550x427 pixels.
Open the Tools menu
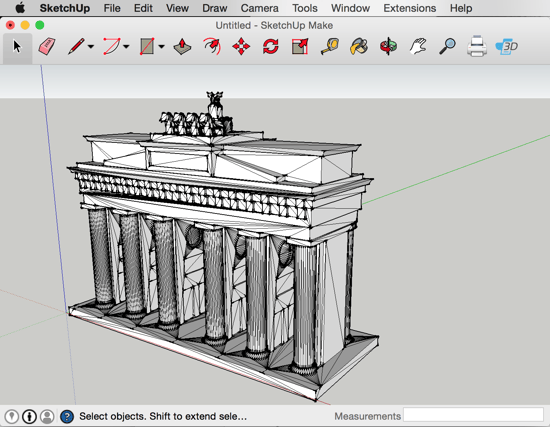click(305, 8)
